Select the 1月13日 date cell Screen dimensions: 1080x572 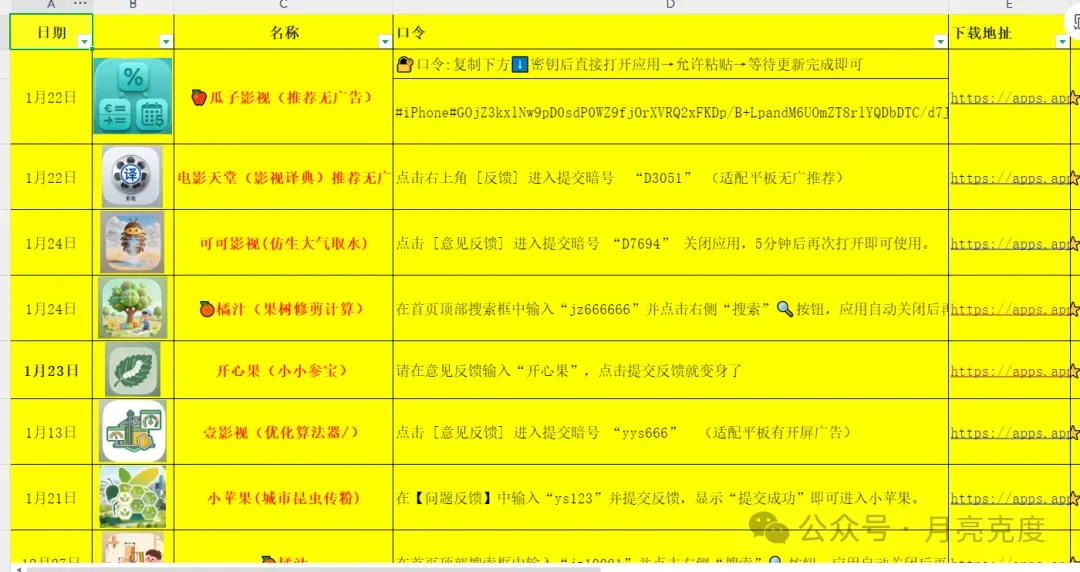(51, 432)
